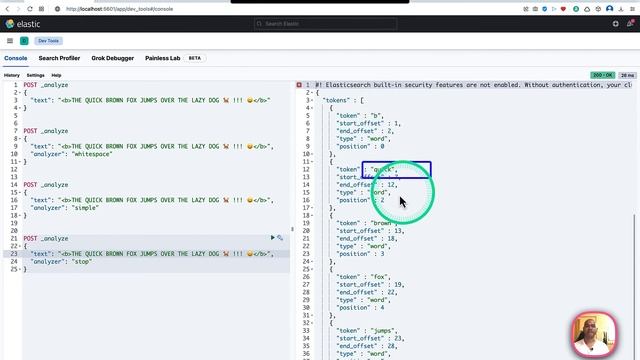Click the red warning marker on response line 1
This screenshot has height=360, width=640.
299,85
